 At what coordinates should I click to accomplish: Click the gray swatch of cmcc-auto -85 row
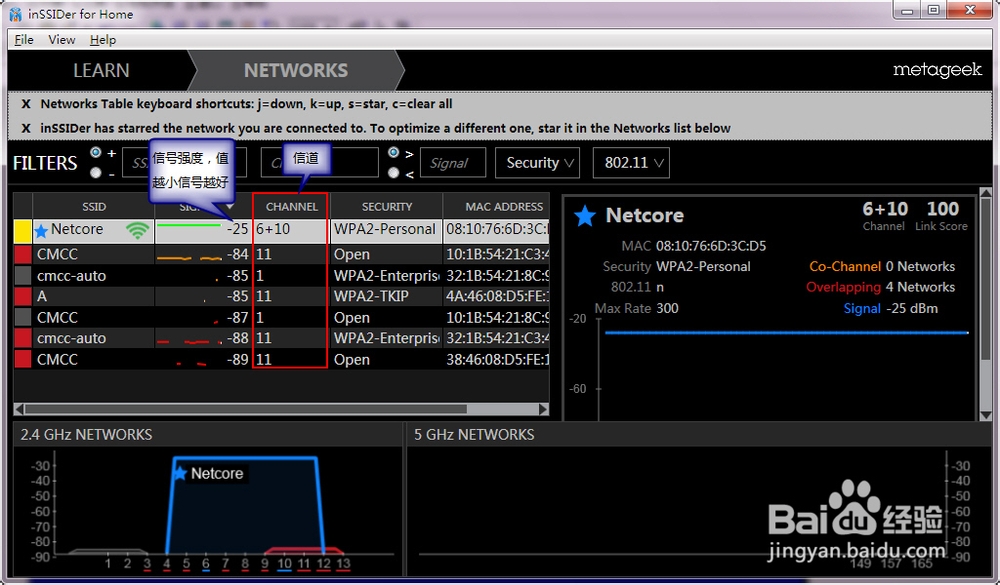point(23,276)
